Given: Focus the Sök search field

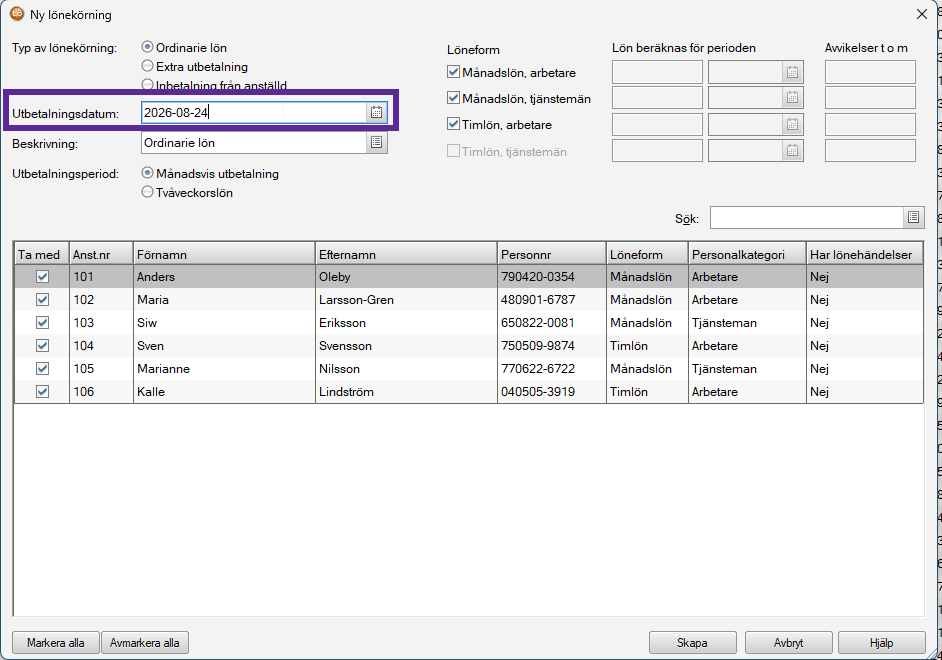Looking at the screenshot, I should click(807, 217).
